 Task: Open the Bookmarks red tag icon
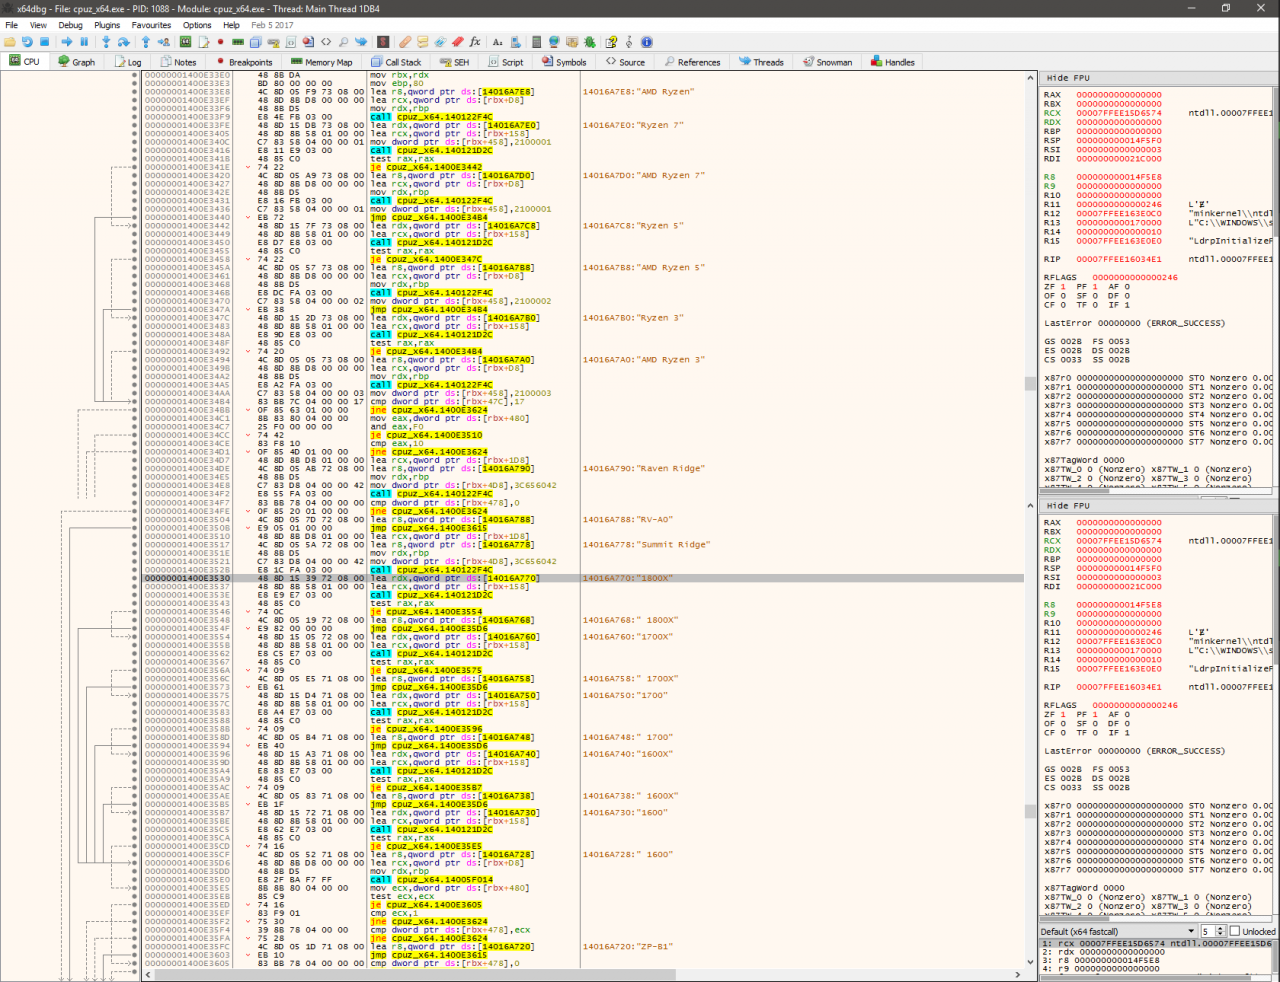pos(457,42)
